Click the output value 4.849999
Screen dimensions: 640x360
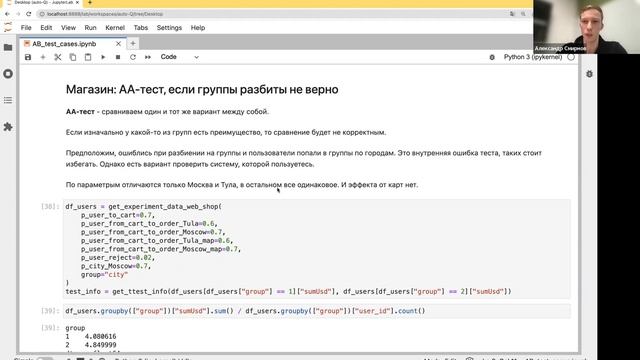click(100, 345)
